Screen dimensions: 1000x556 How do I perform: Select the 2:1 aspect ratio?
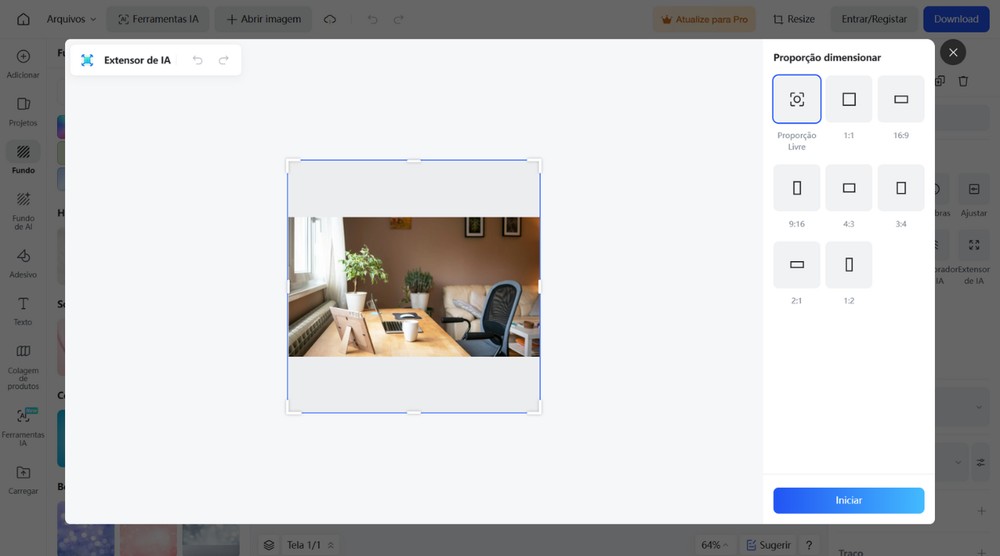point(797,265)
